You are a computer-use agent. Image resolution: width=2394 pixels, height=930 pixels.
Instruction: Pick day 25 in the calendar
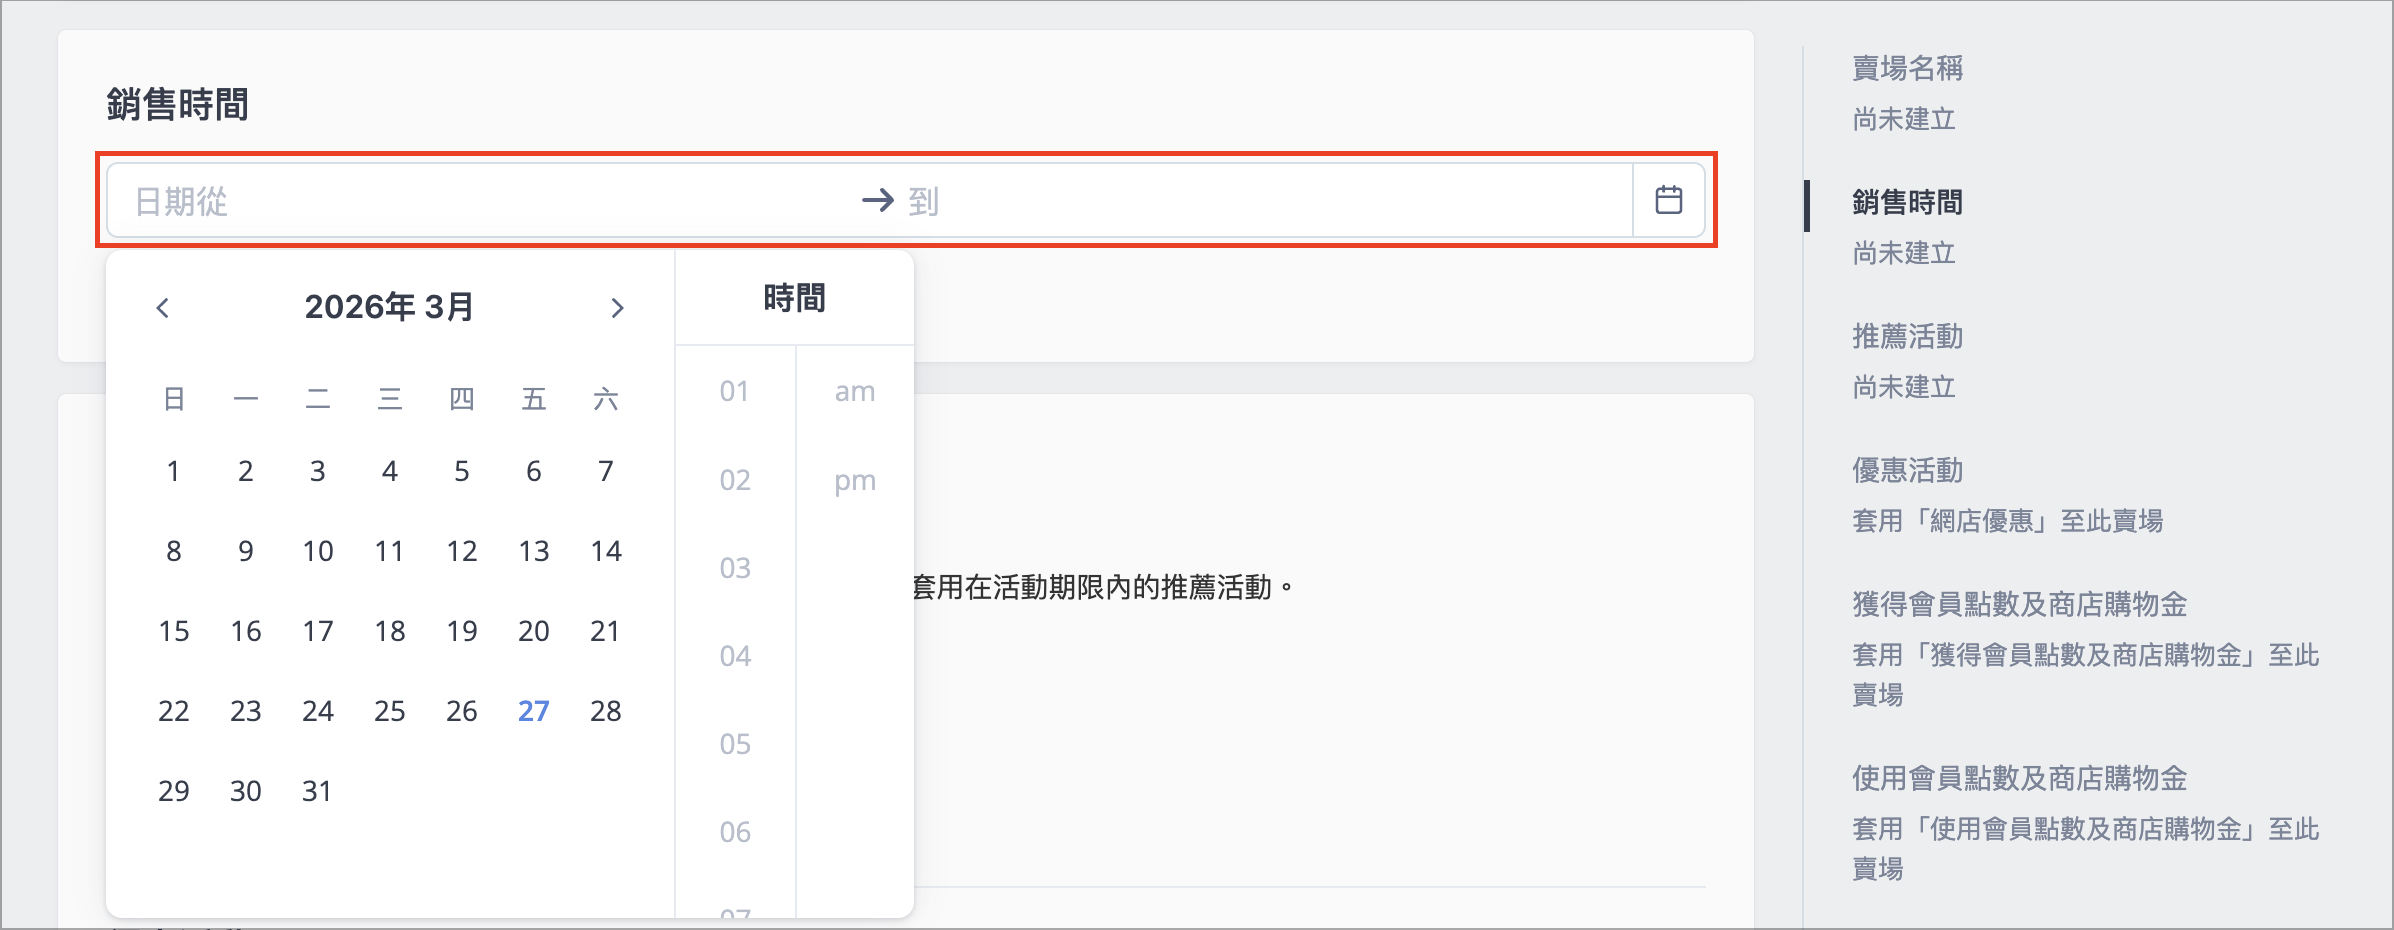390,711
